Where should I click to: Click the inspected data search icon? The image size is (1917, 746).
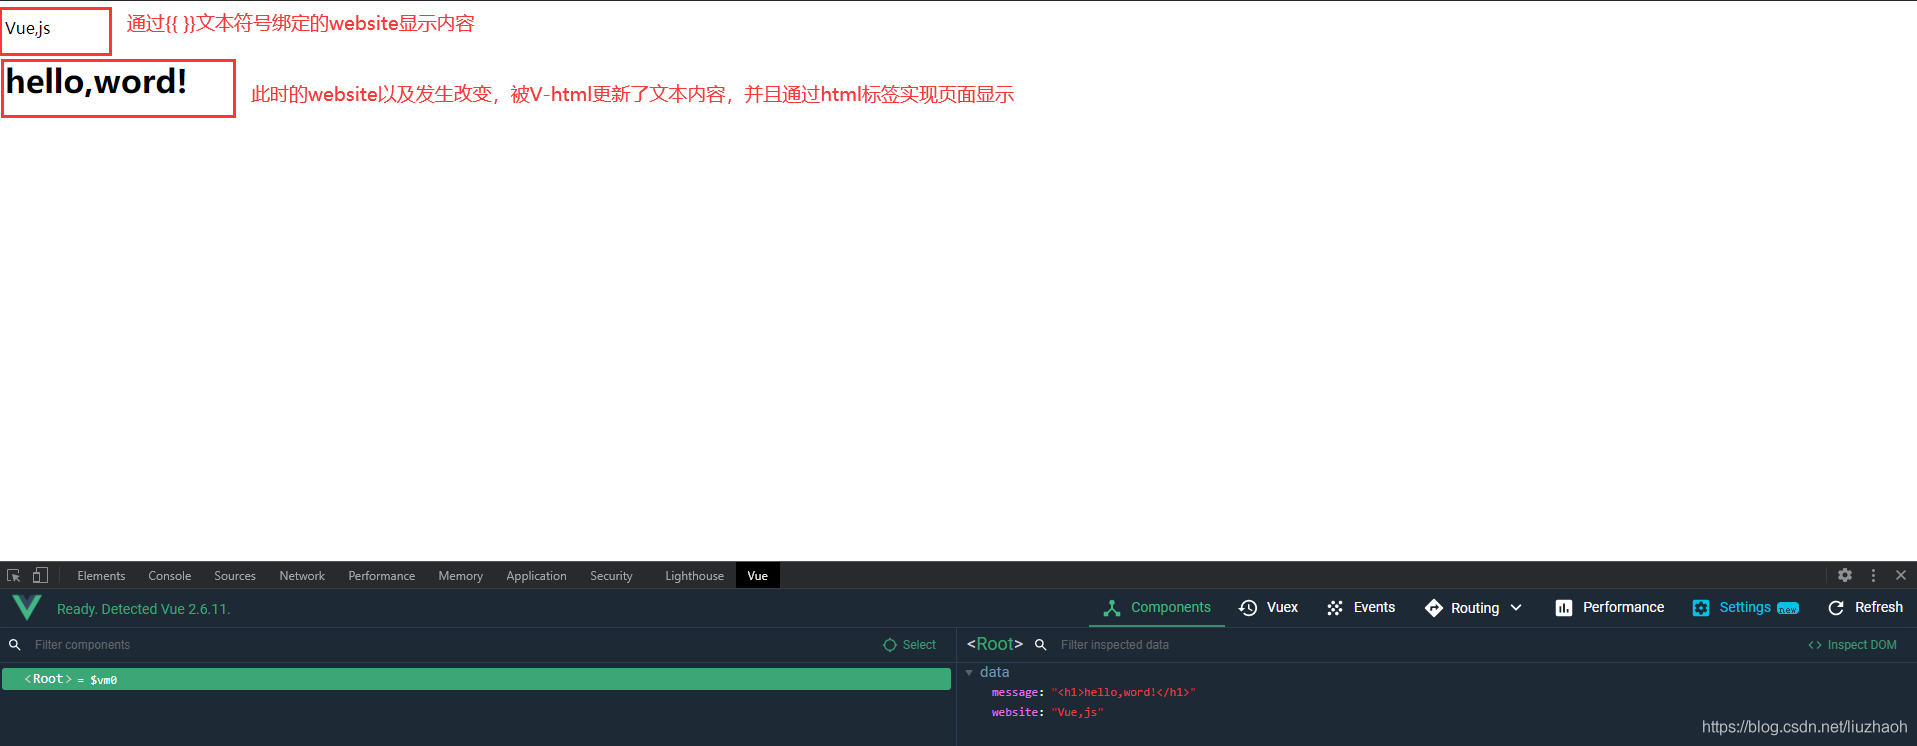pyautogui.click(x=1041, y=645)
